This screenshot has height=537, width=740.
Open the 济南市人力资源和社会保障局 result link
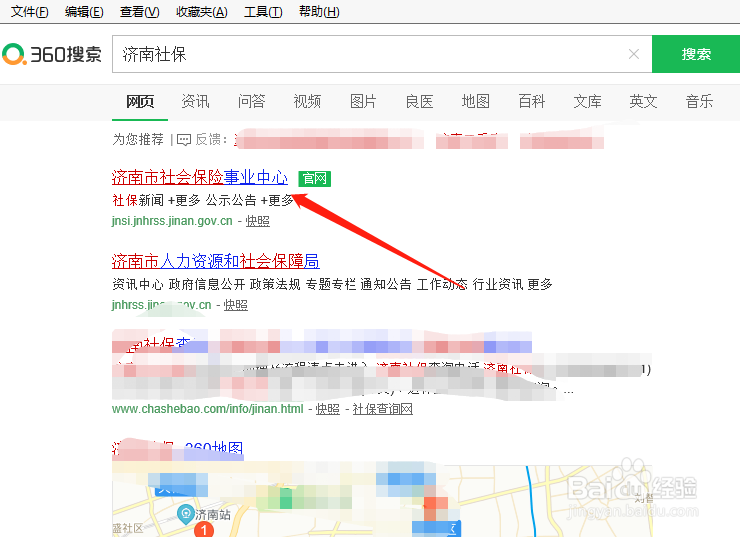216,261
